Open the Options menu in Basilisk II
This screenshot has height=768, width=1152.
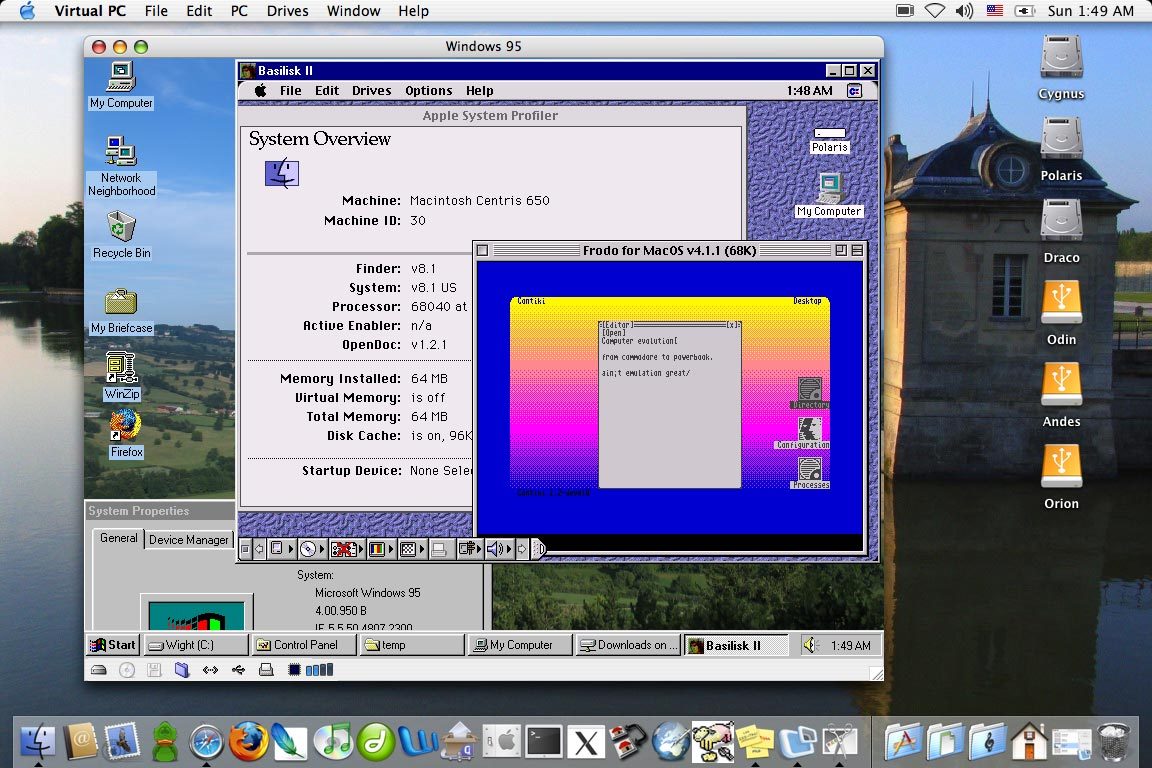click(428, 90)
